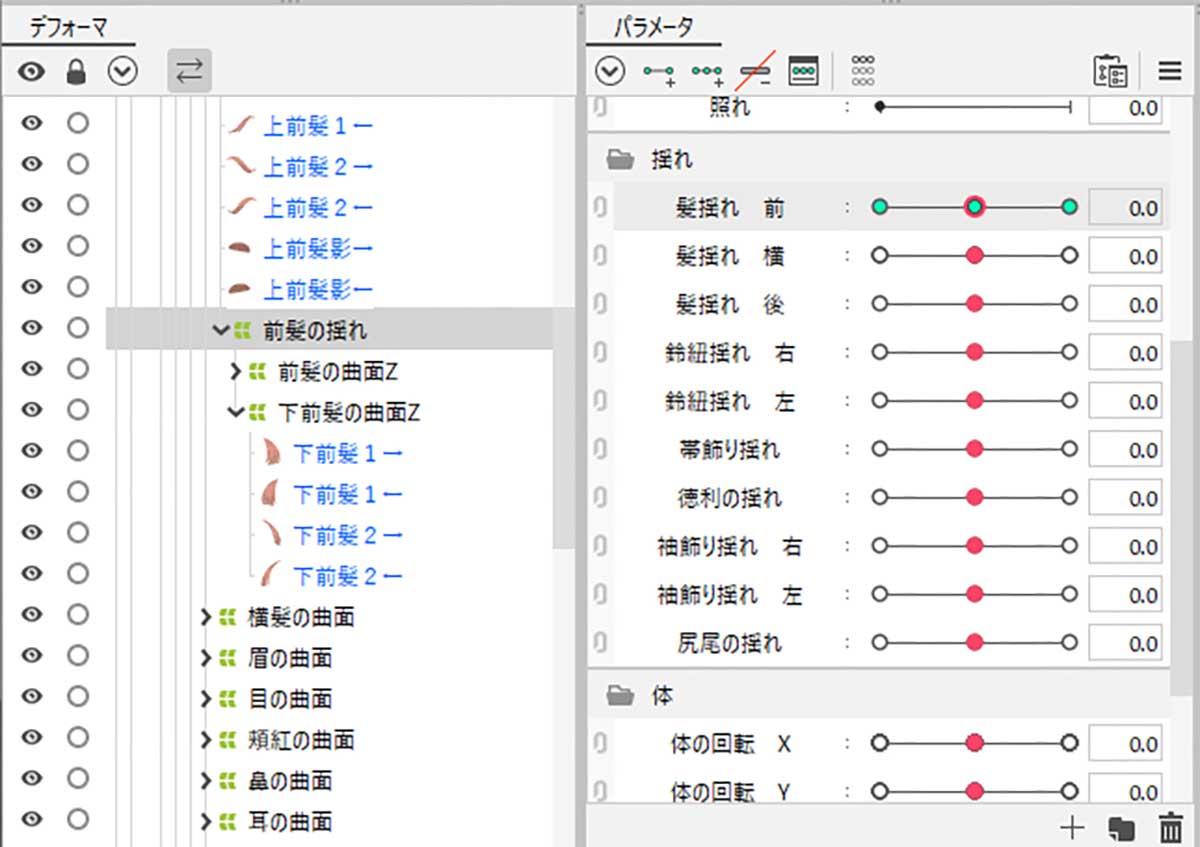Click the value field of 尻尾の揺れ

point(1125,643)
